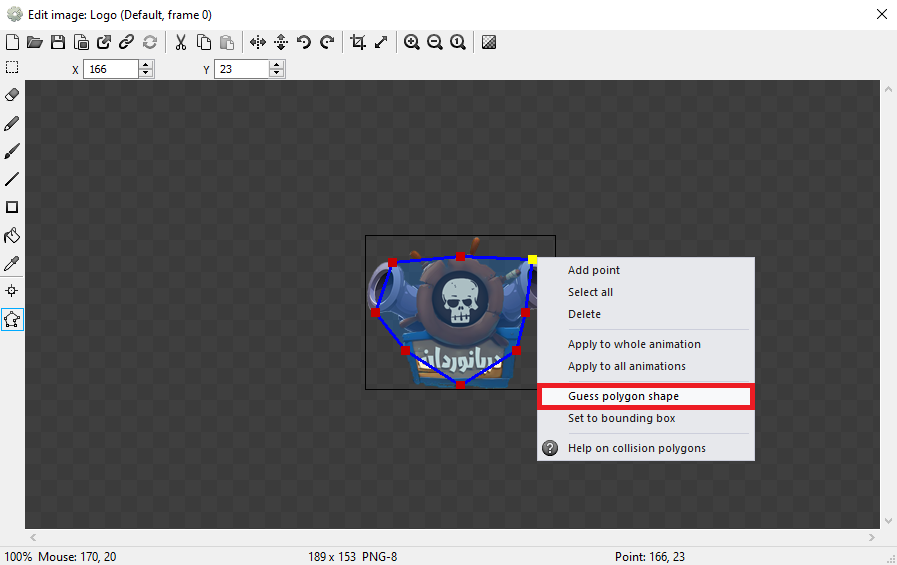Click the Copy icon in toolbar
The image size is (897, 565).
tap(204, 42)
